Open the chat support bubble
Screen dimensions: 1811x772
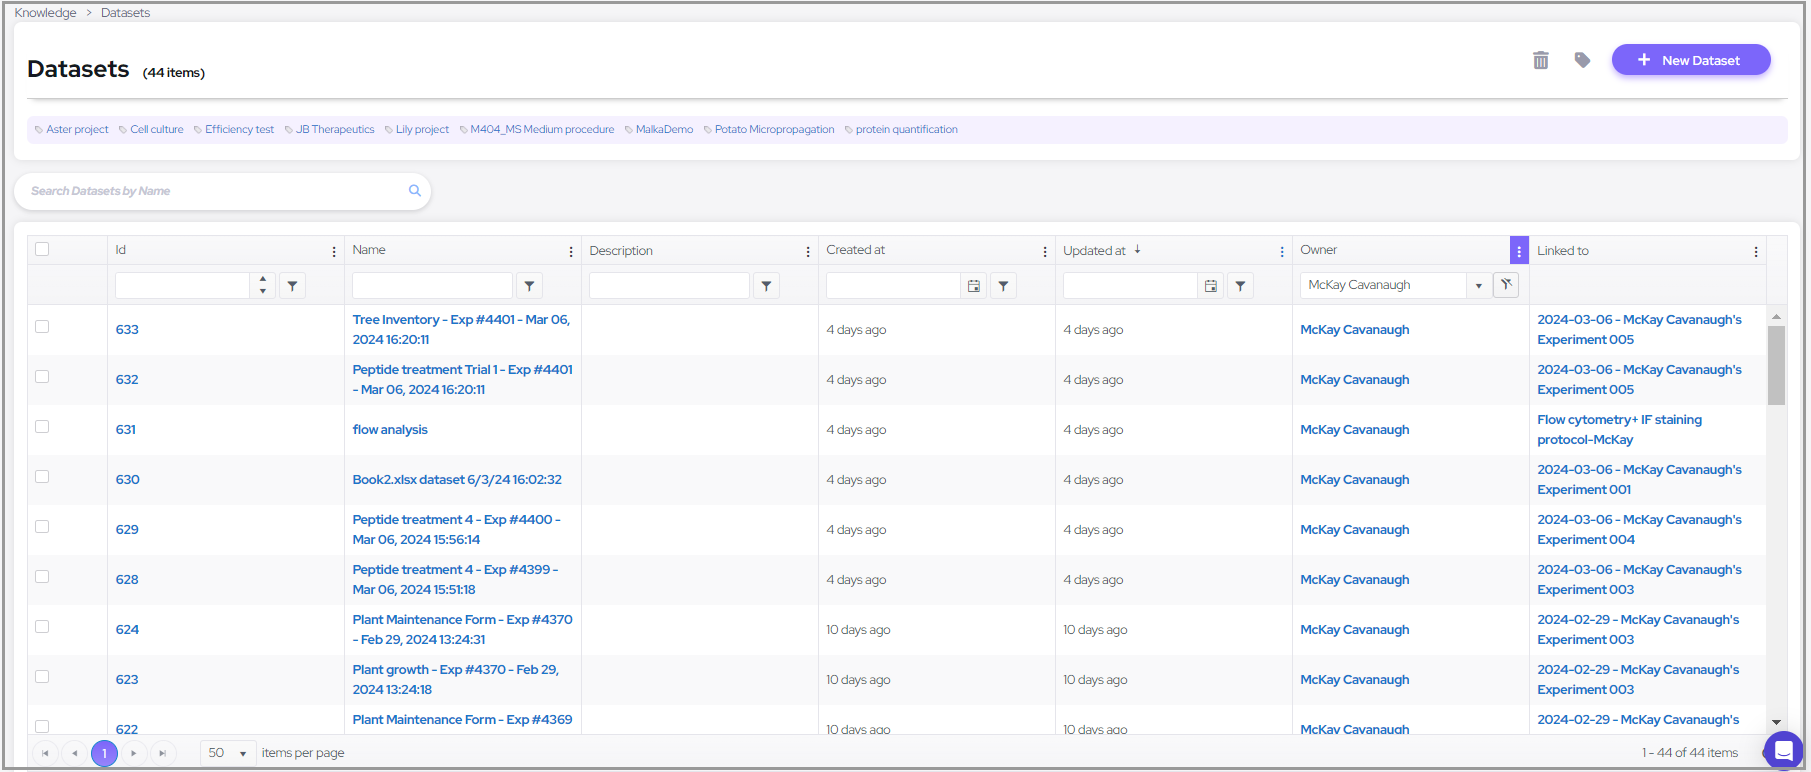(x=1783, y=750)
